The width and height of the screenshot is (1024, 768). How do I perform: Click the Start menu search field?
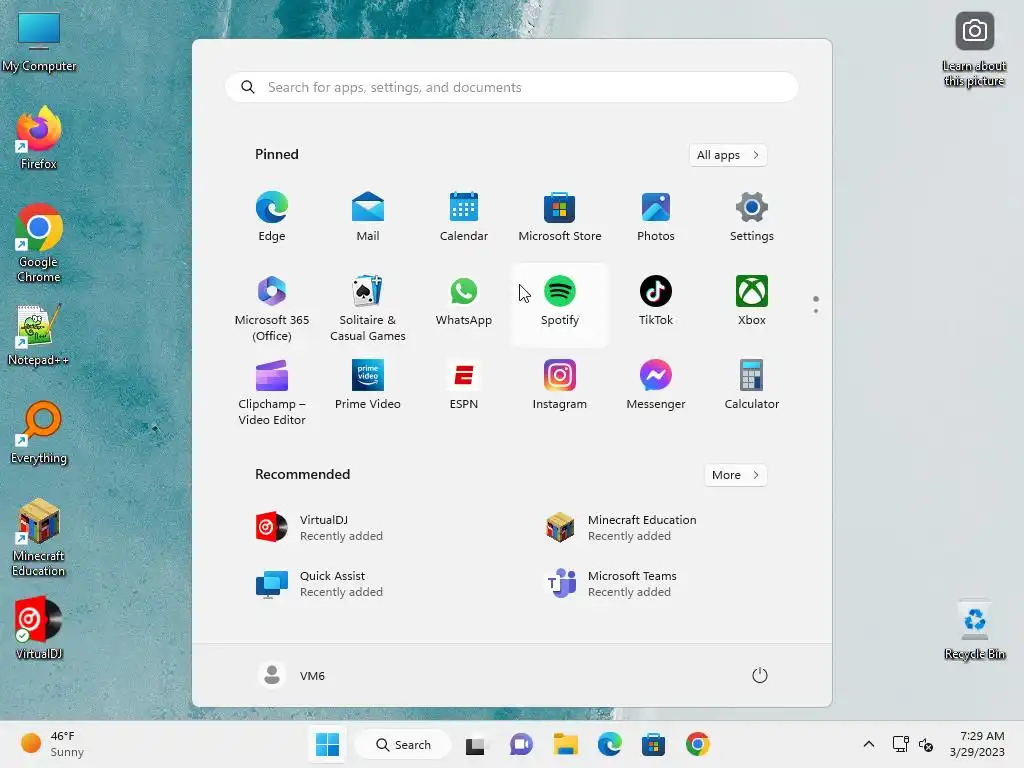coord(512,88)
